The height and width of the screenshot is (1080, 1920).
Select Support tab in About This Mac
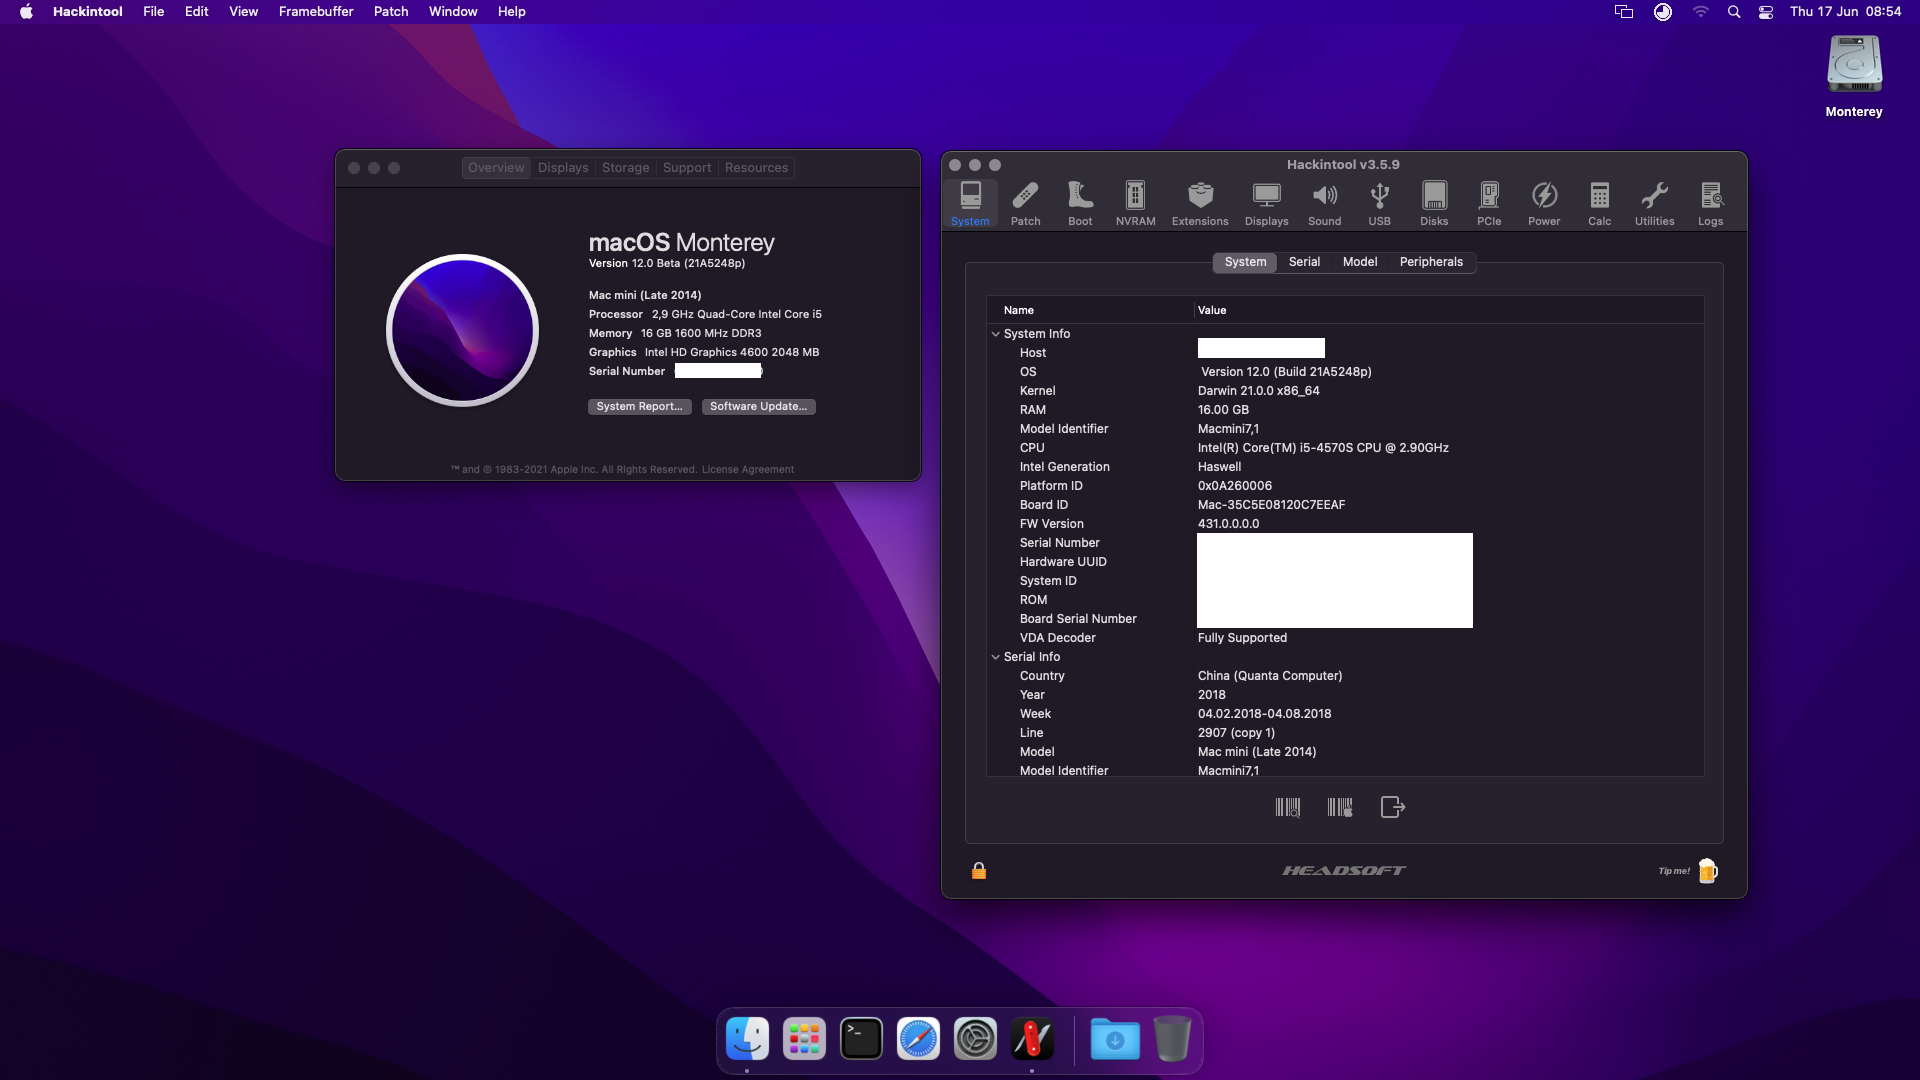point(687,168)
